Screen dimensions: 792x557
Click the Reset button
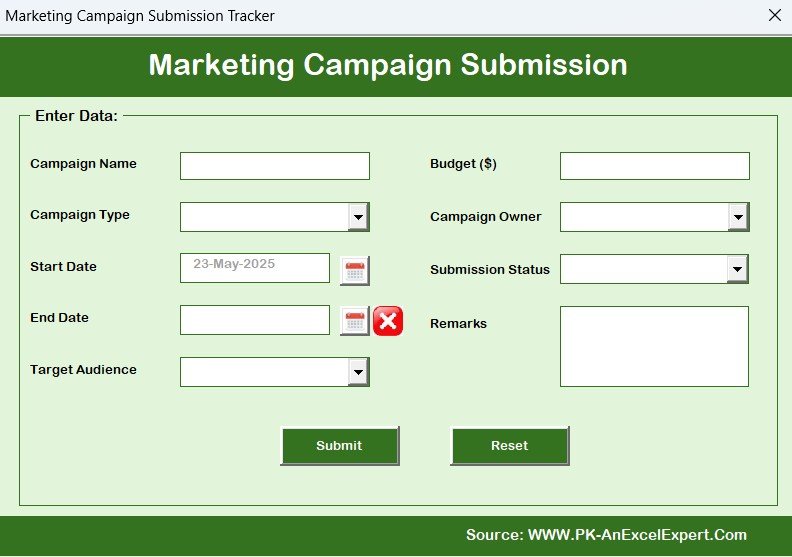[510, 445]
